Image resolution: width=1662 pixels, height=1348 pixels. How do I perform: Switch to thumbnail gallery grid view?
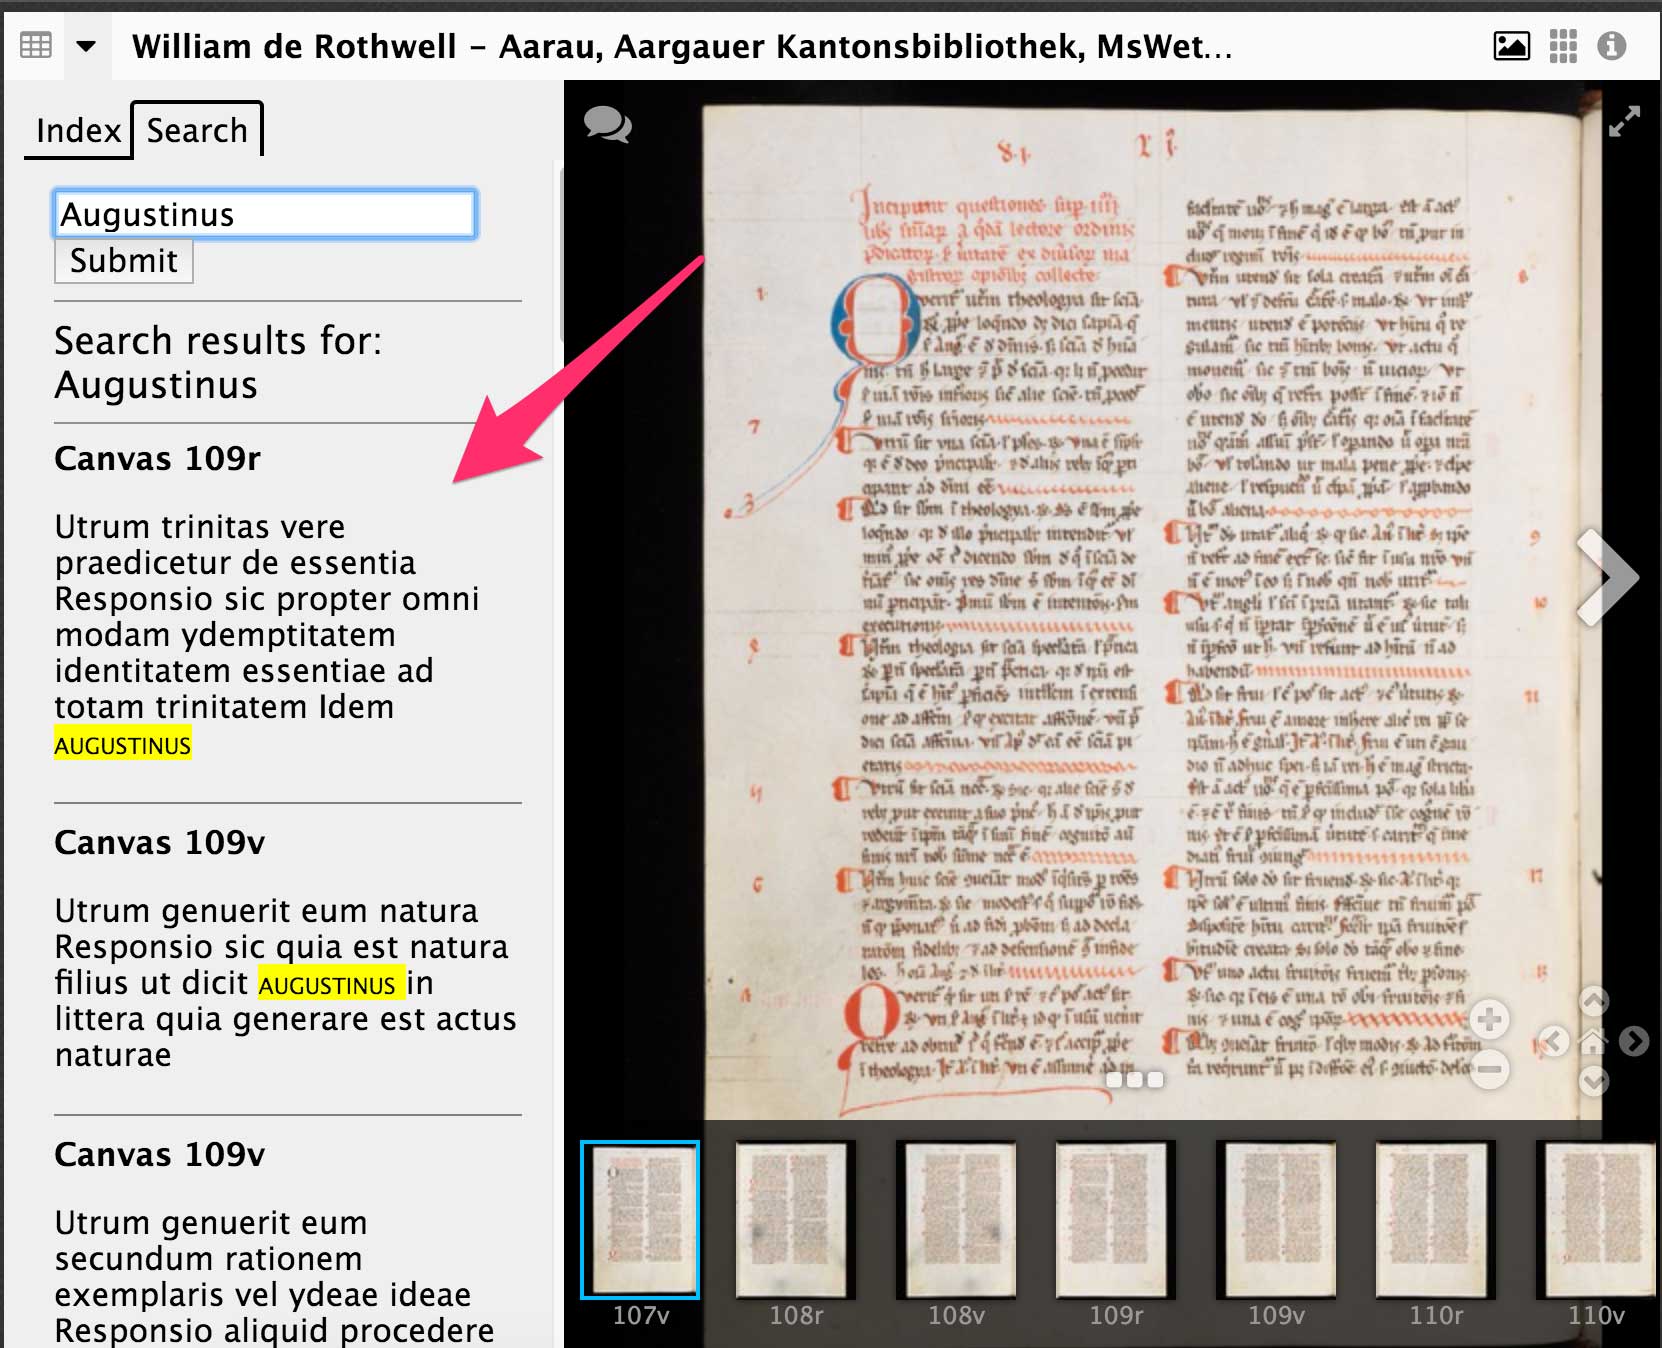coord(1563,46)
